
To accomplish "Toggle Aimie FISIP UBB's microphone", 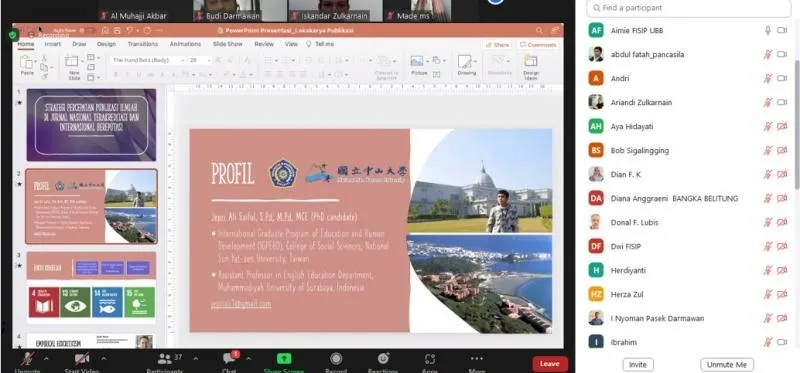I will [767, 31].
